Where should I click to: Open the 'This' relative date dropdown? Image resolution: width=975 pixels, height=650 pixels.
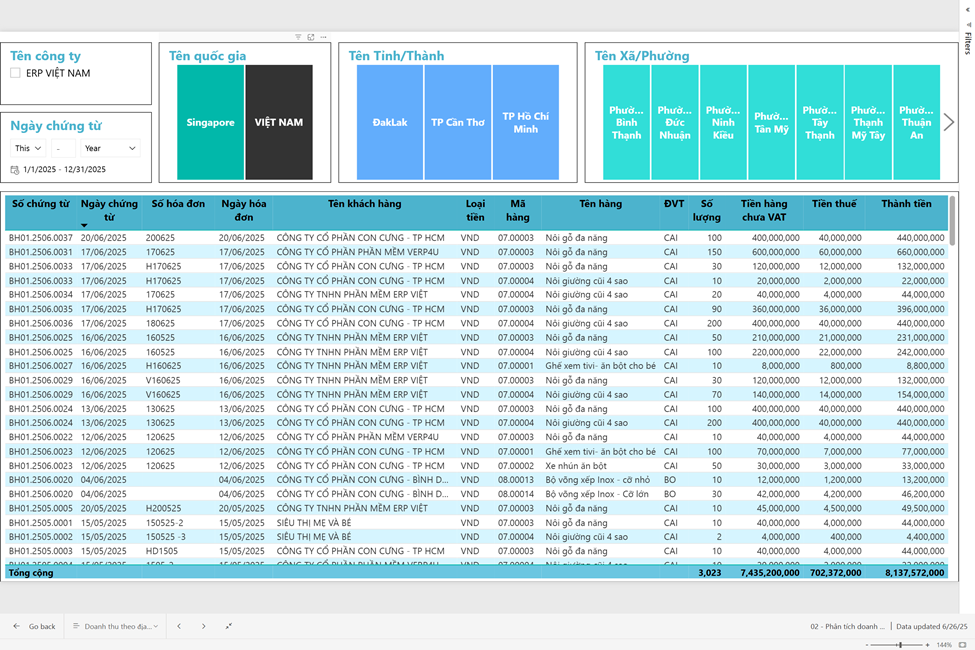coord(28,148)
